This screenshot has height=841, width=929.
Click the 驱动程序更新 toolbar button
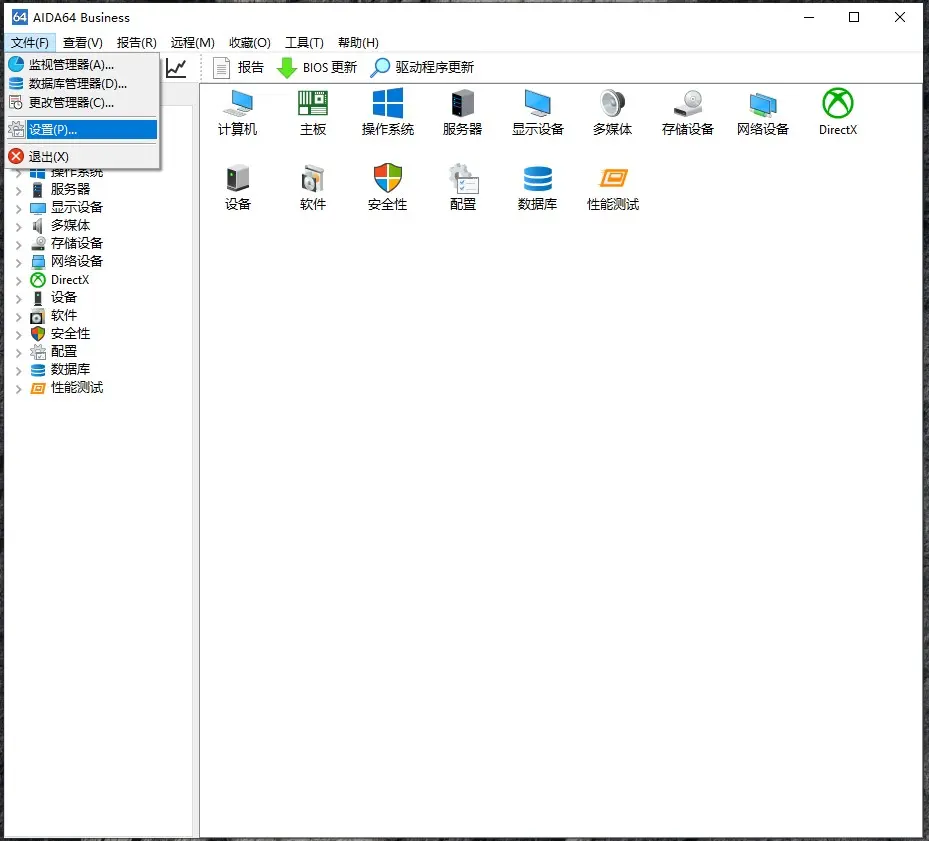tap(422, 68)
